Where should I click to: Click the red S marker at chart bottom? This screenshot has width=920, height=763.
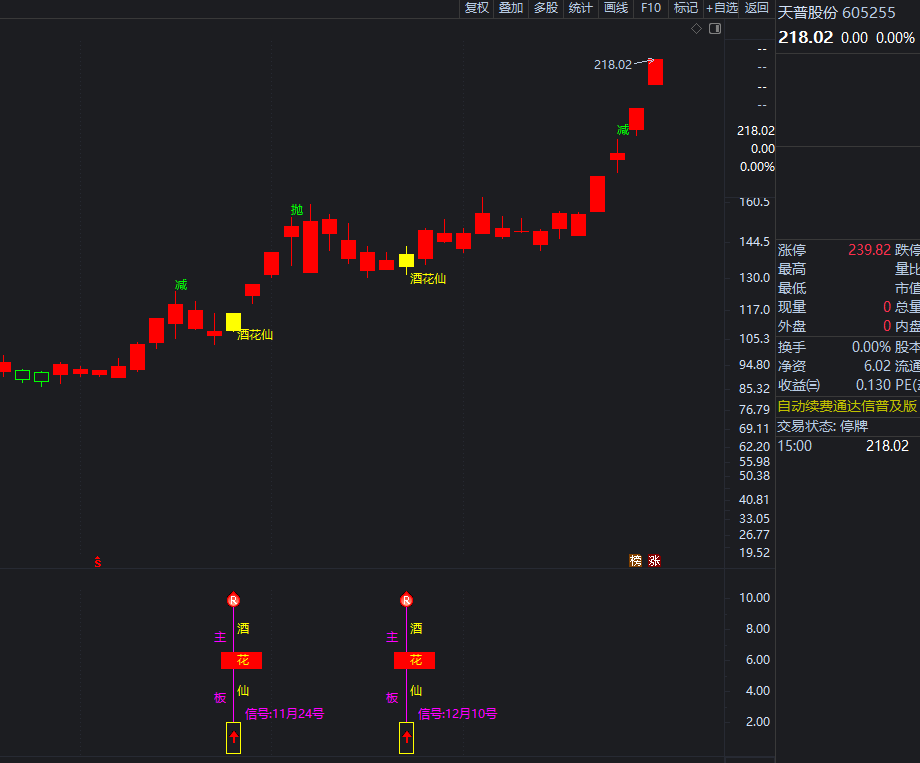[x=98, y=562]
